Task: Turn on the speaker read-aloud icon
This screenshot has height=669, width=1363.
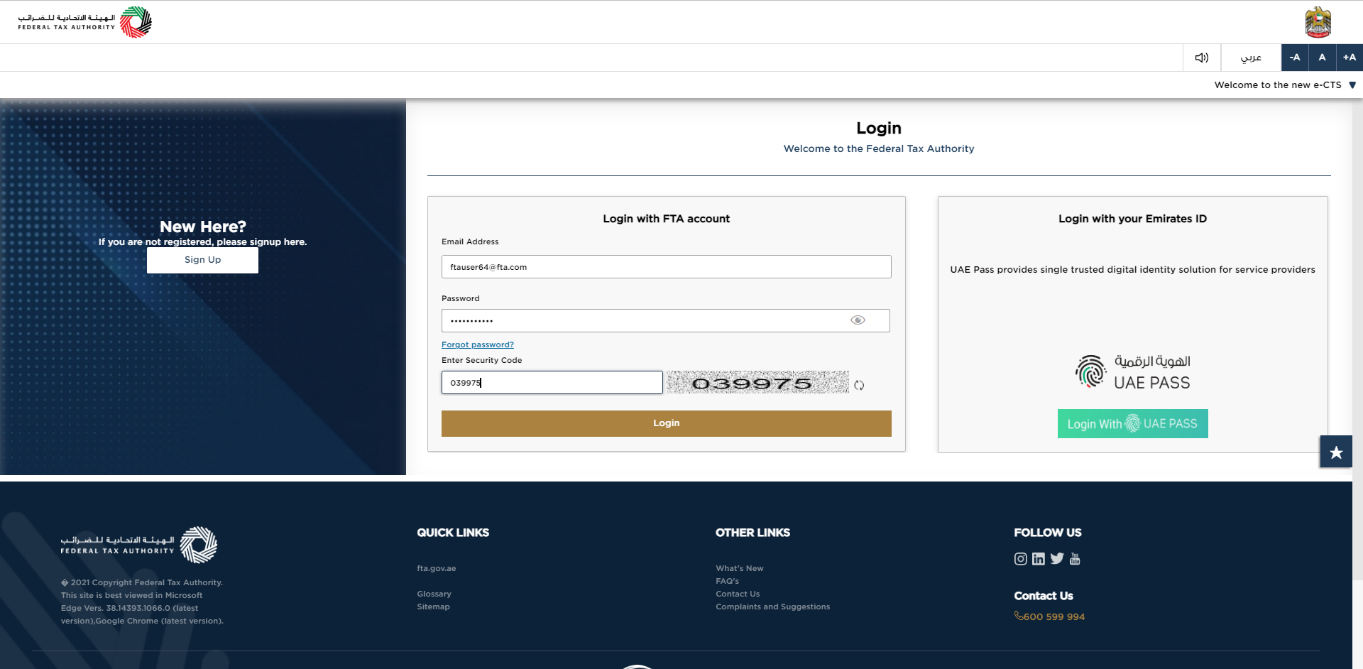Action: (x=1202, y=57)
